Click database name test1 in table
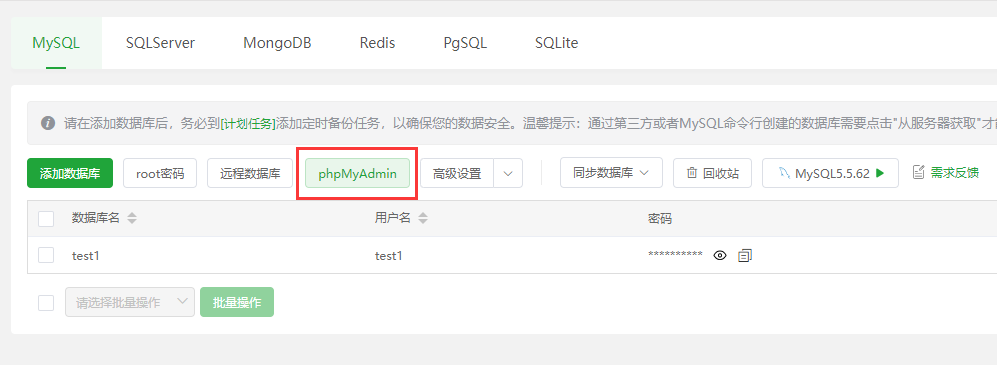Viewport: 997px width, 365px height. coord(86,256)
